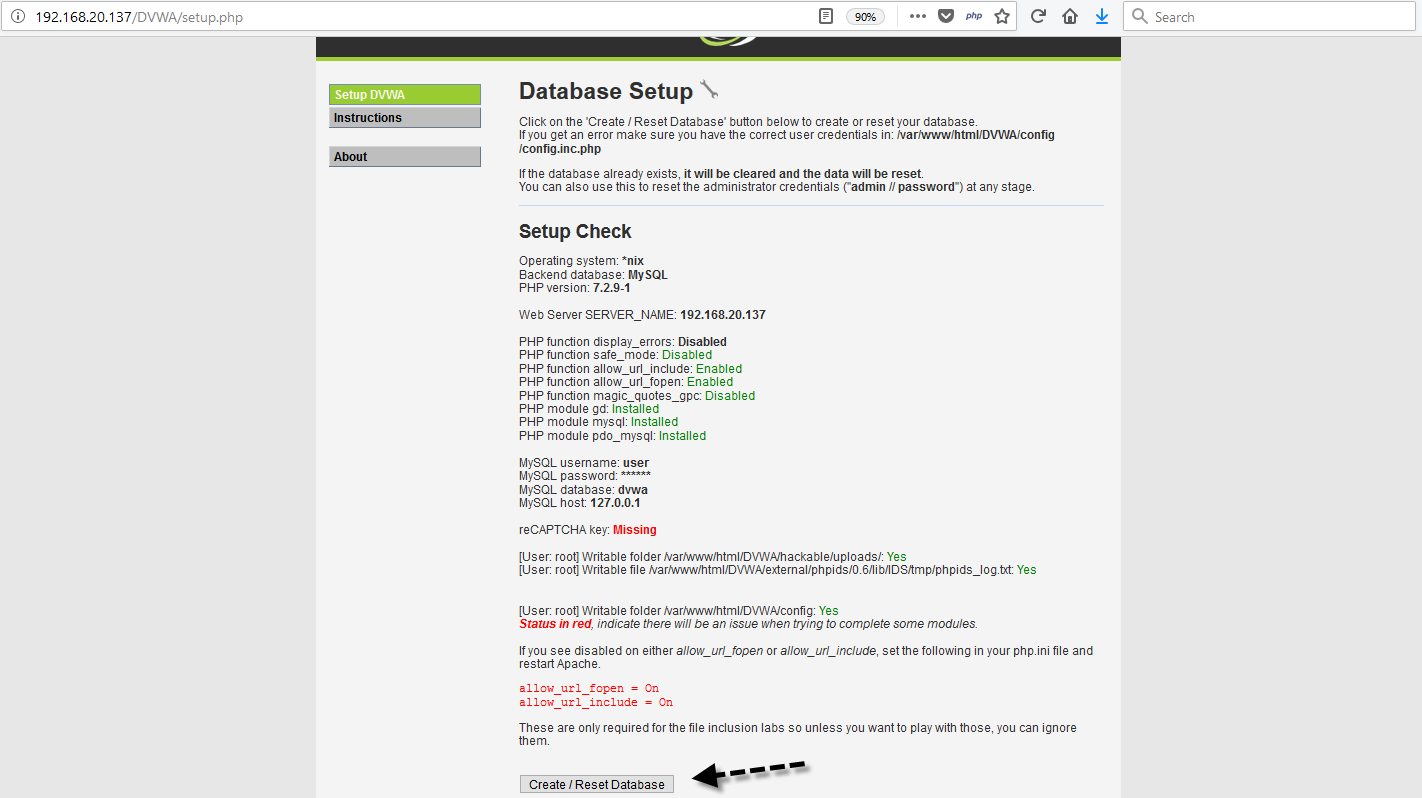
Task: Focus the browser Search field
Action: 1270,17
